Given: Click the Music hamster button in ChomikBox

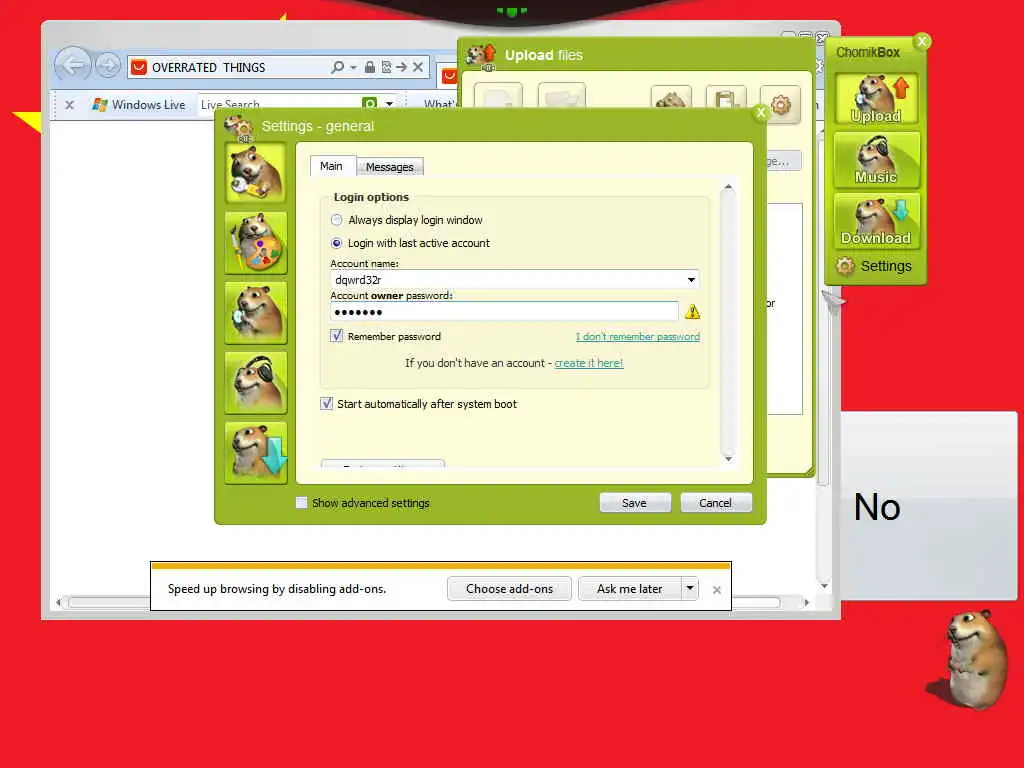Looking at the screenshot, I should click(x=876, y=159).
